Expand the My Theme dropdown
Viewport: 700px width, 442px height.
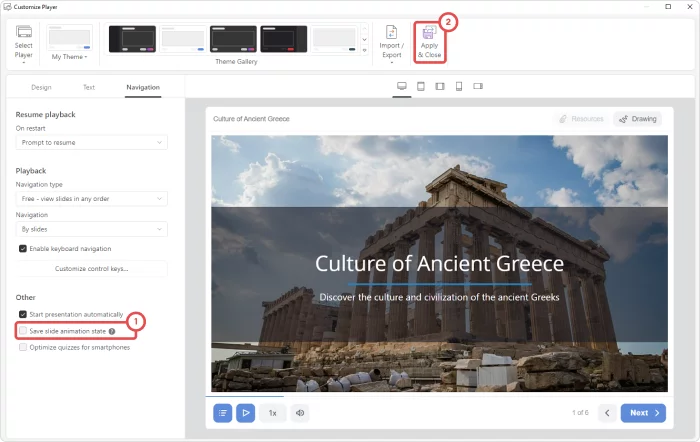point(69,57)
